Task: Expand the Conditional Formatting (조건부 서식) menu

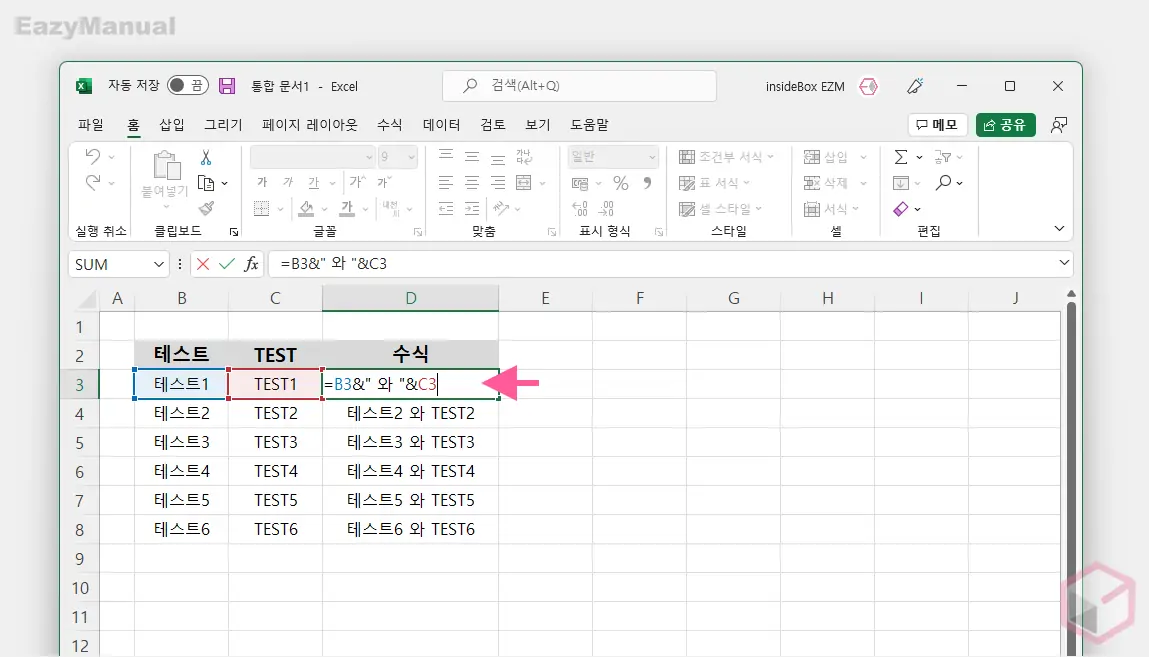Action: point(726,157)
